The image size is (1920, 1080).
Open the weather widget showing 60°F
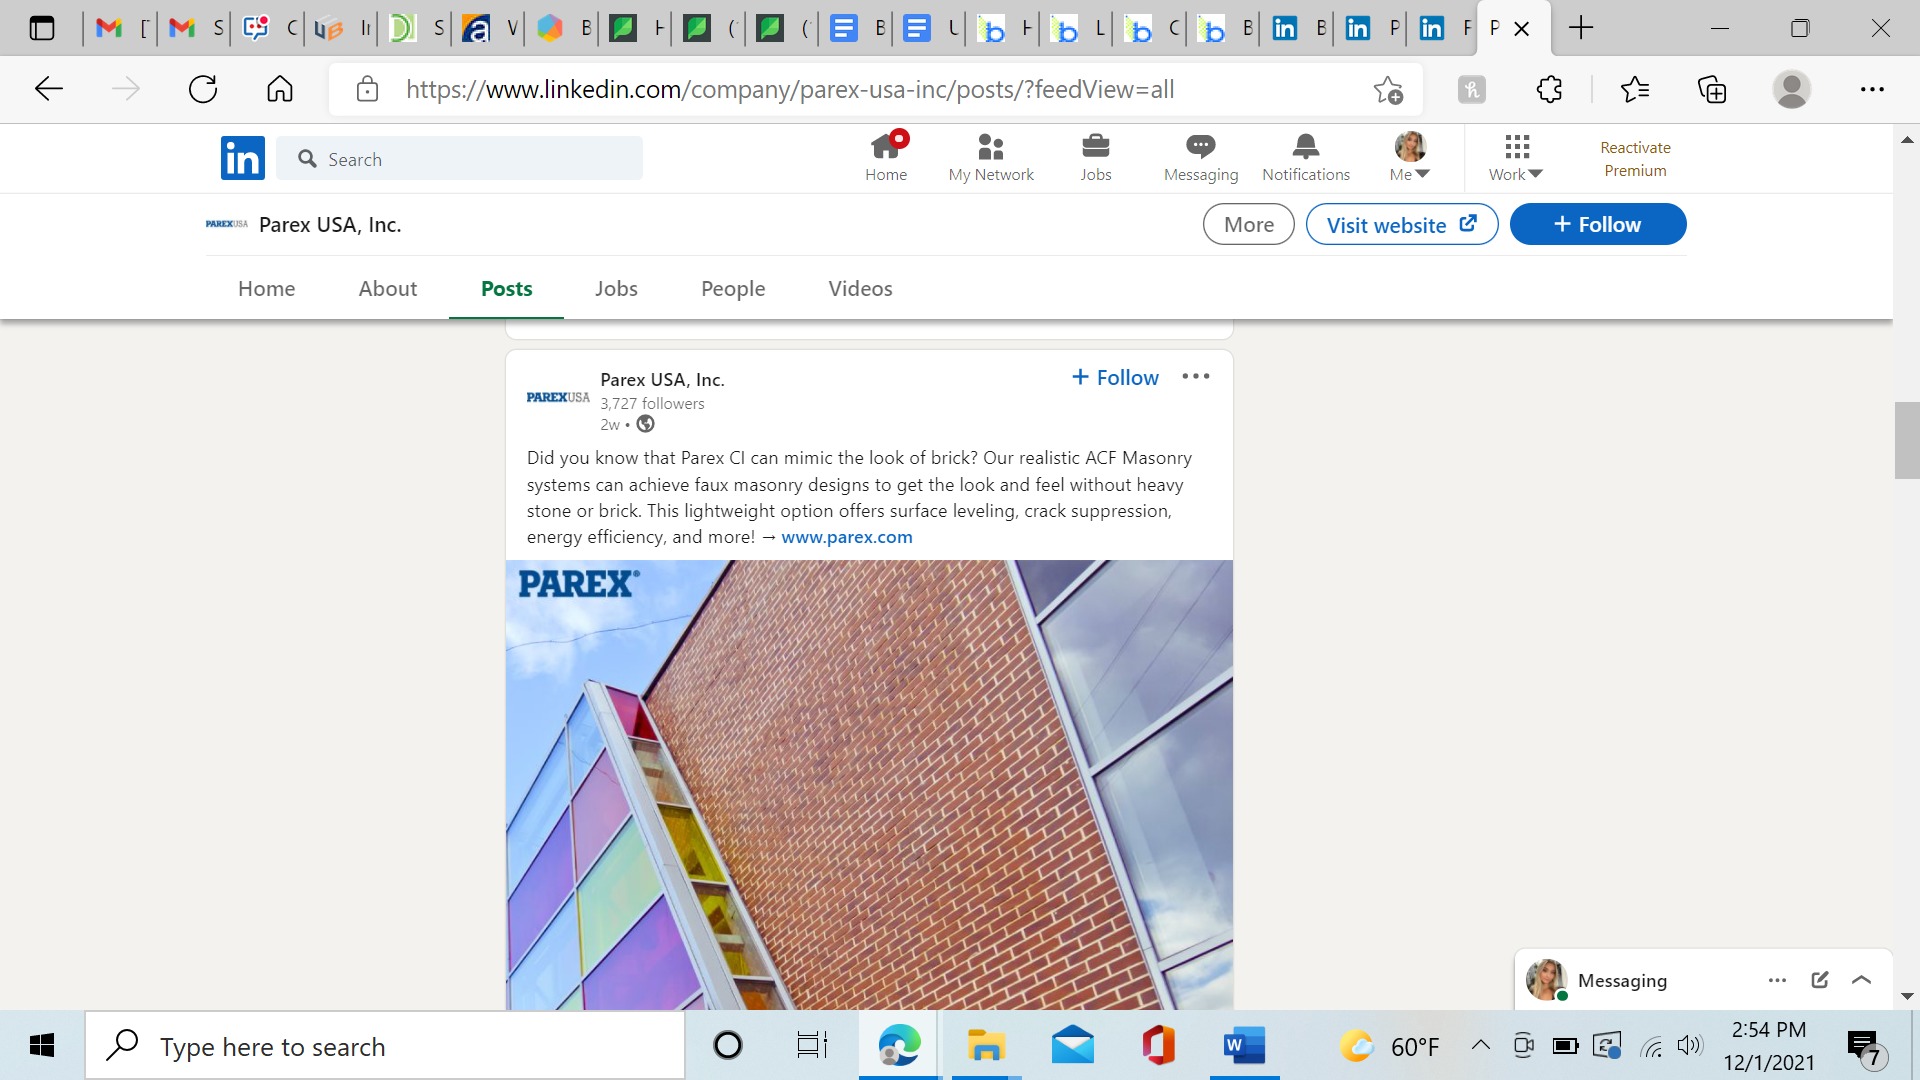click(1390, 1046)
